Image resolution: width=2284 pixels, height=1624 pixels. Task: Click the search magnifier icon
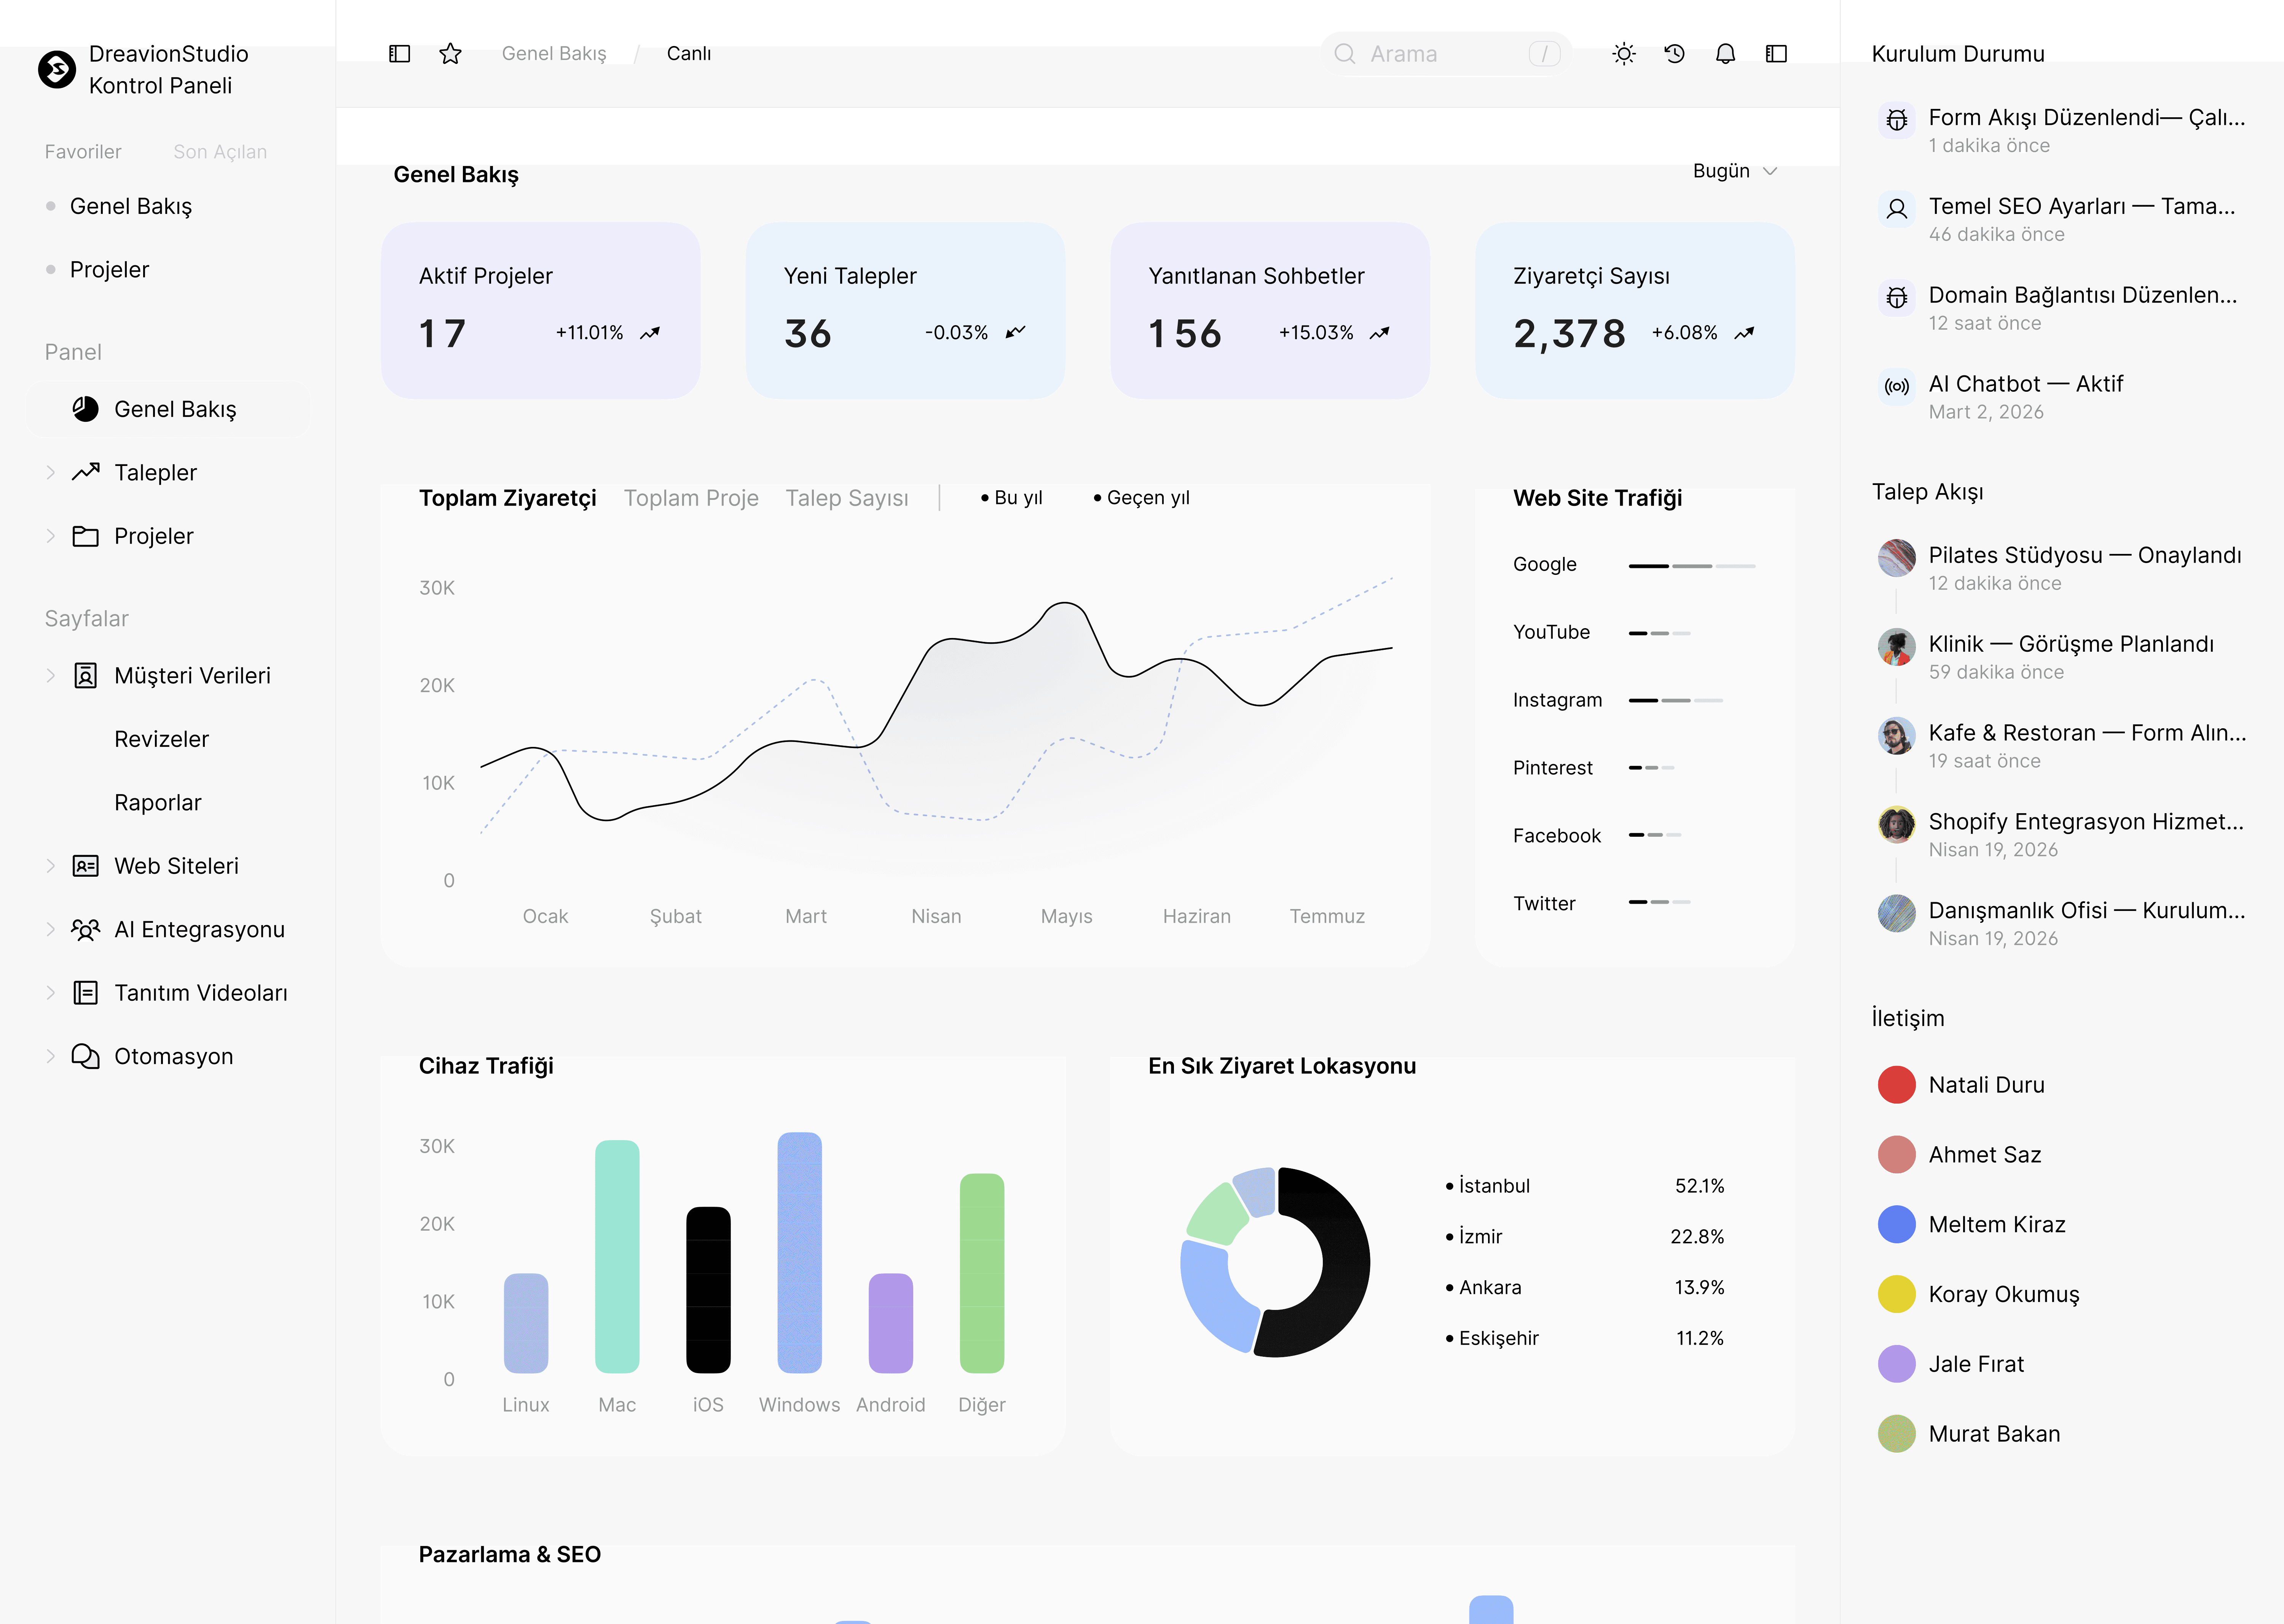coord(1345,54)
